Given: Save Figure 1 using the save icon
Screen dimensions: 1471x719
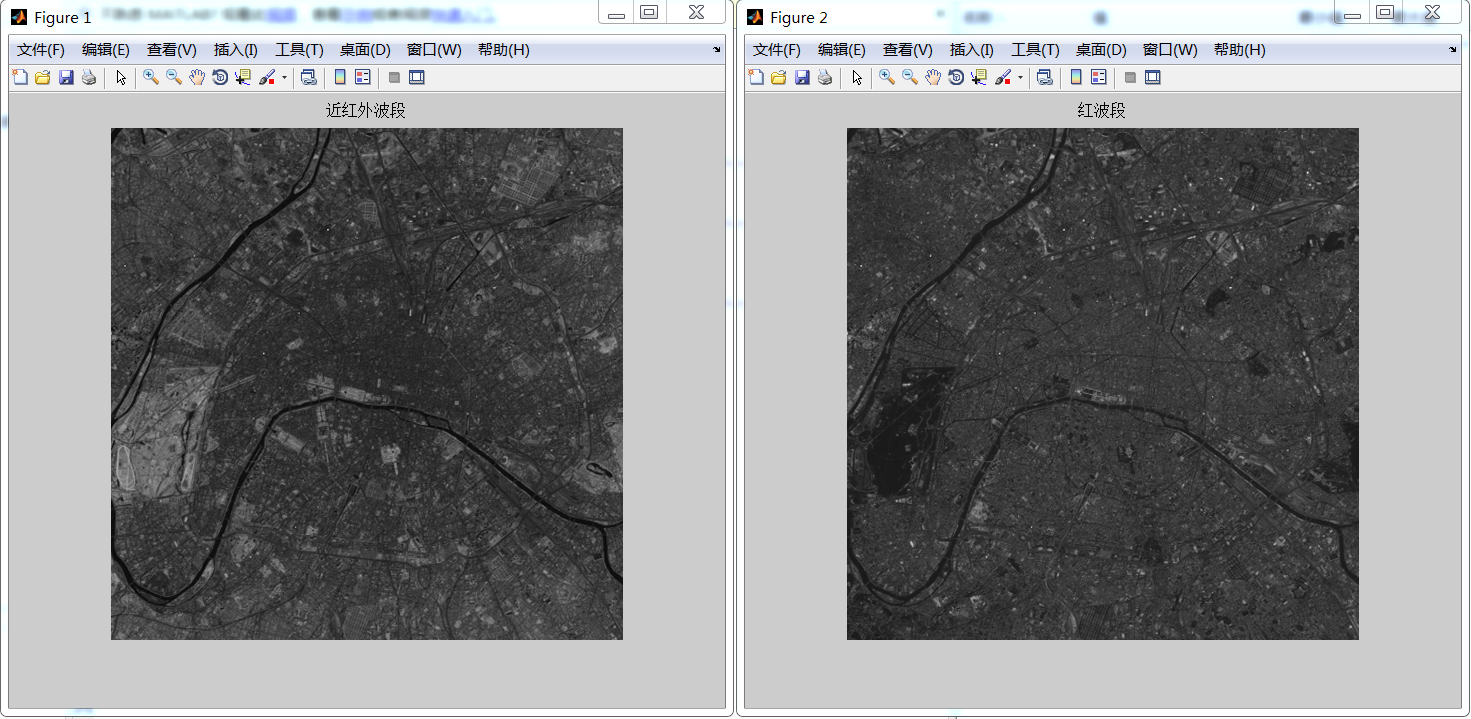Looking at the screenshot, I should click(x=66, y=77).
